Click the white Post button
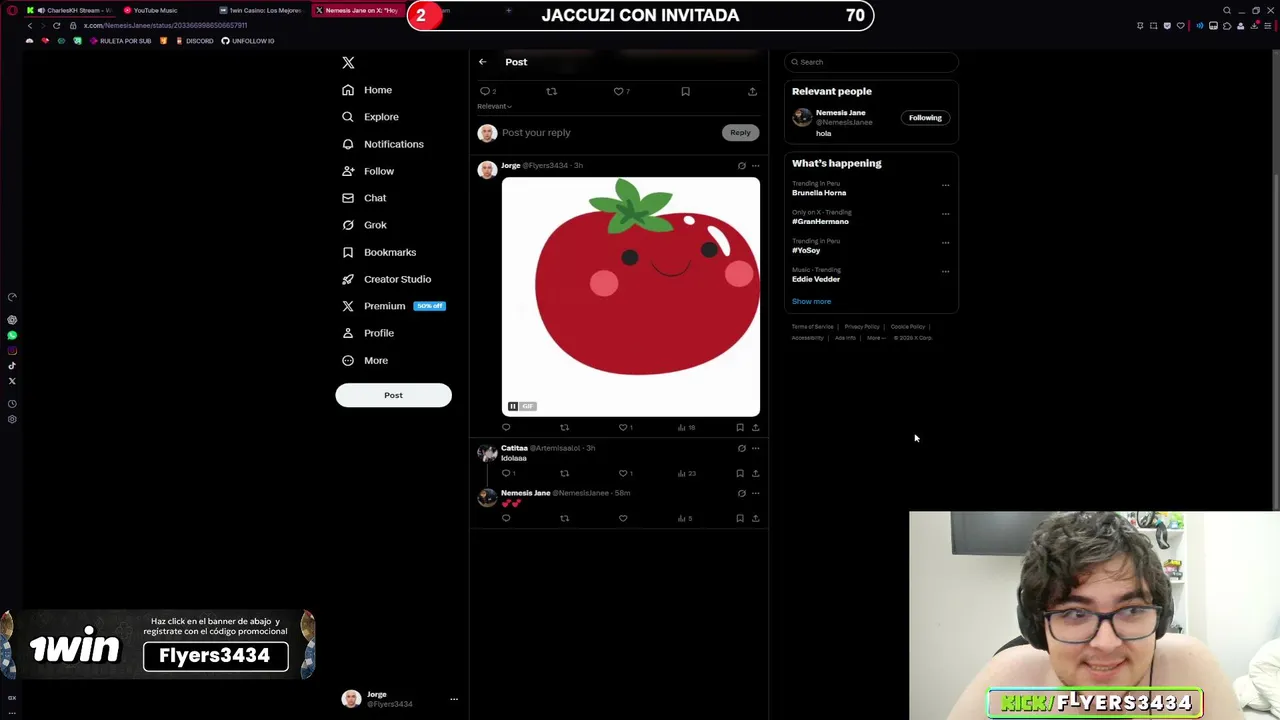Screen dimensions: 1280x720 tap(393, 395)
